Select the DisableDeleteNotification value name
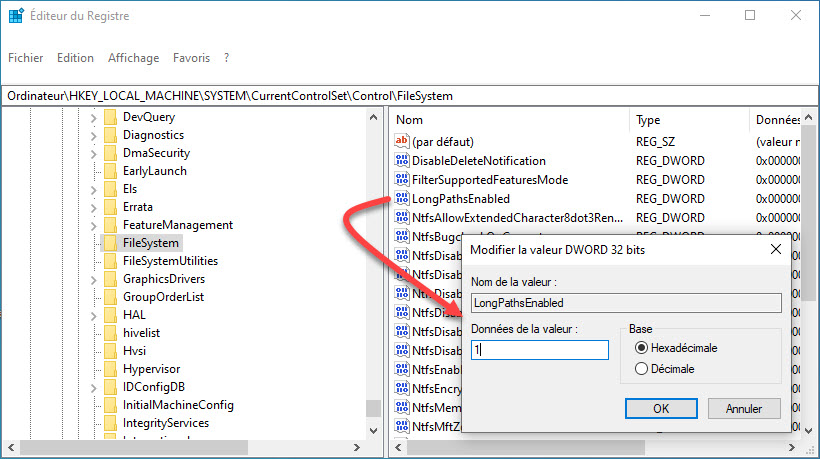The width and height of the screenshot is (820, 459). click(479, 160)
